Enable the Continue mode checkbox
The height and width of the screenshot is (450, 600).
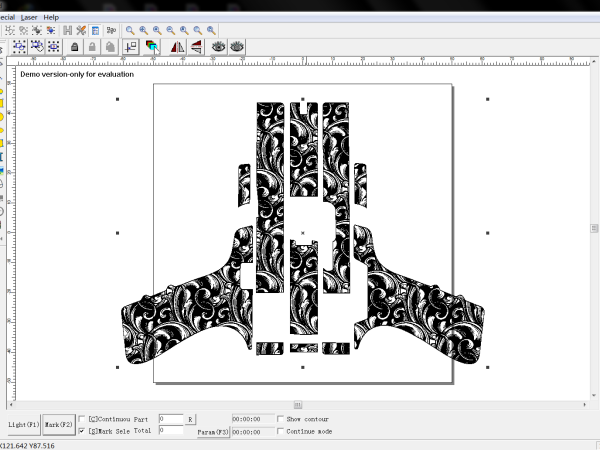click(280, 431)
